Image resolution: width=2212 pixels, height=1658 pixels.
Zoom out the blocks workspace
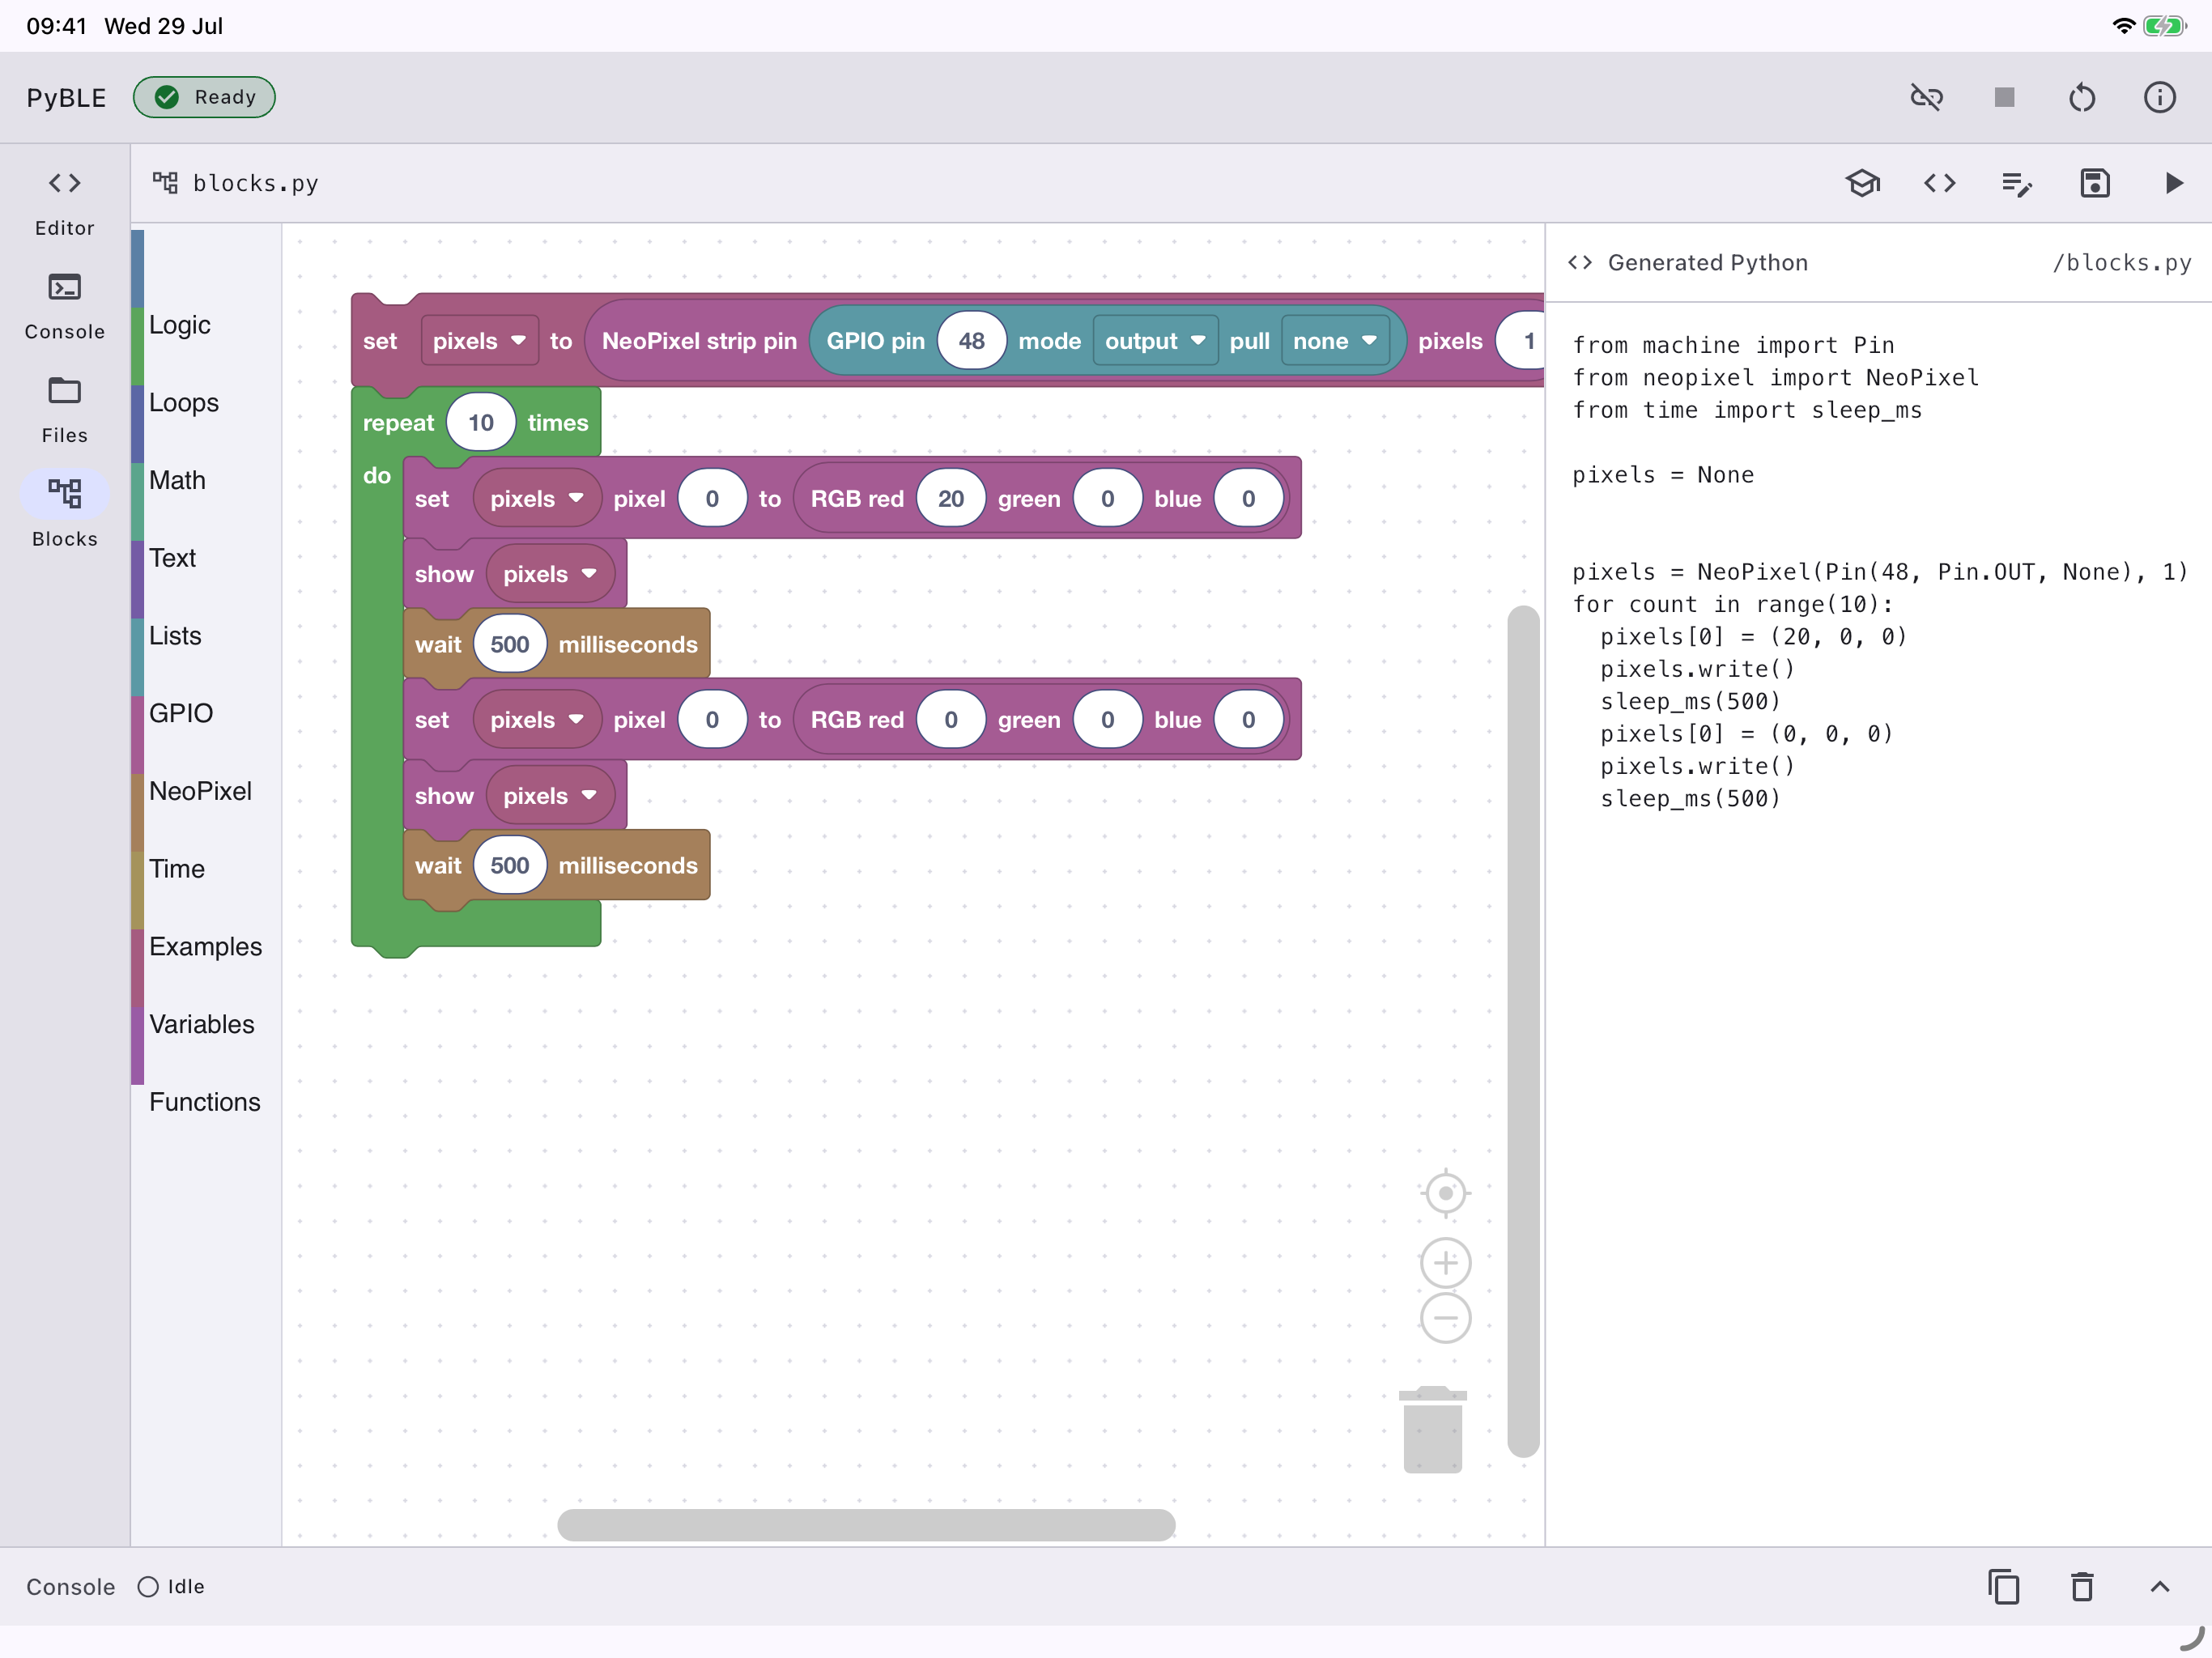tap(1445, 1318)
